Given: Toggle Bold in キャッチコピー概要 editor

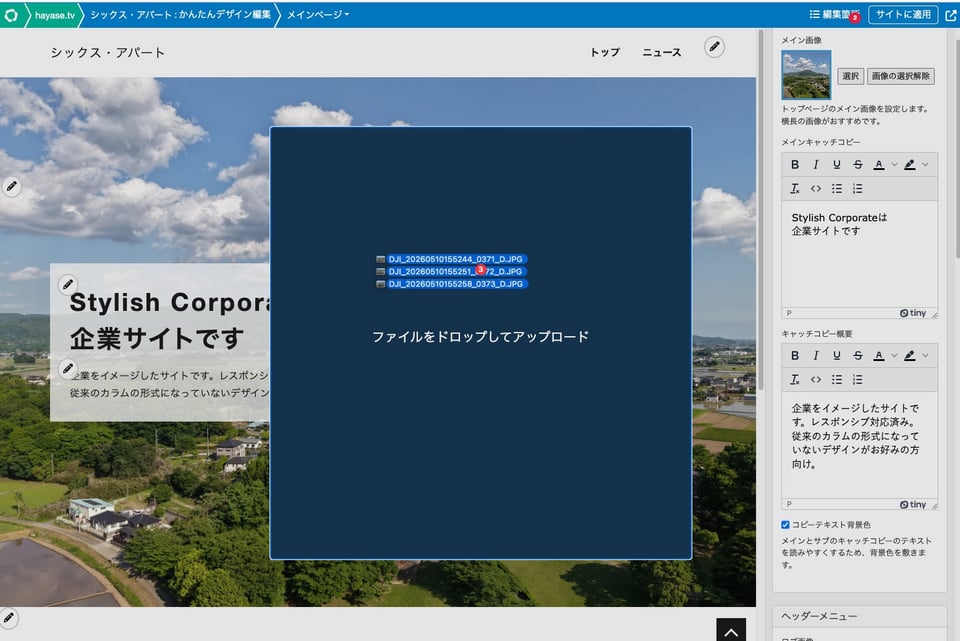Looking at the screenshot, I should pos(795,355).
